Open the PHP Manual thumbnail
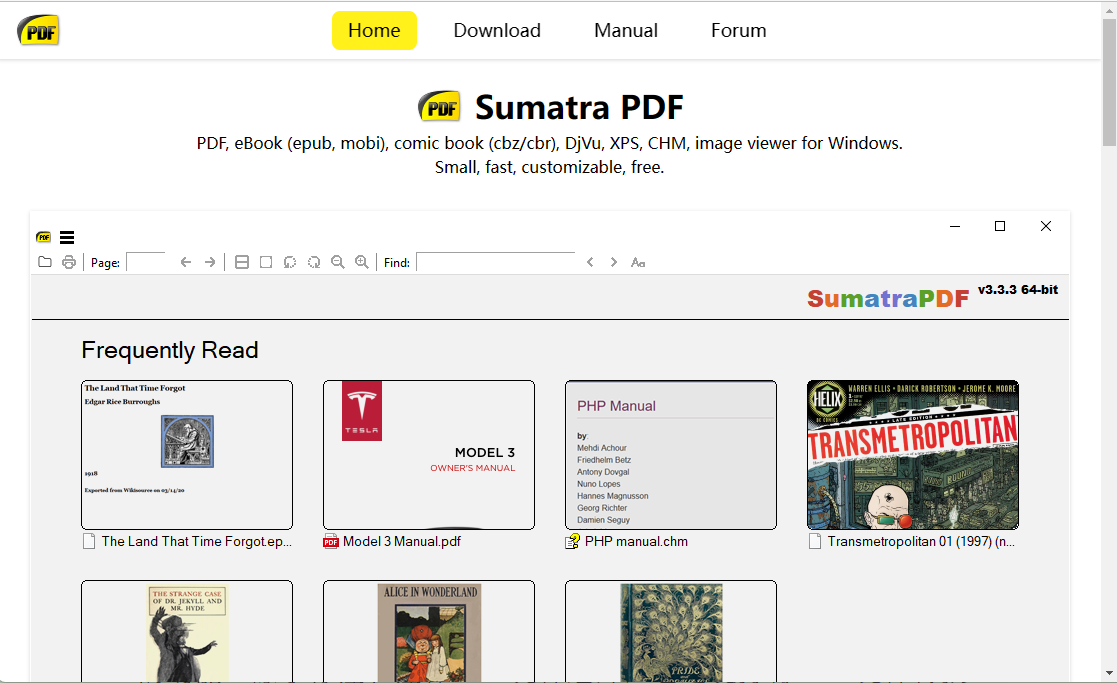This screenshot has height=683, width=1117. pyautogui.click(x=671, y=454)
